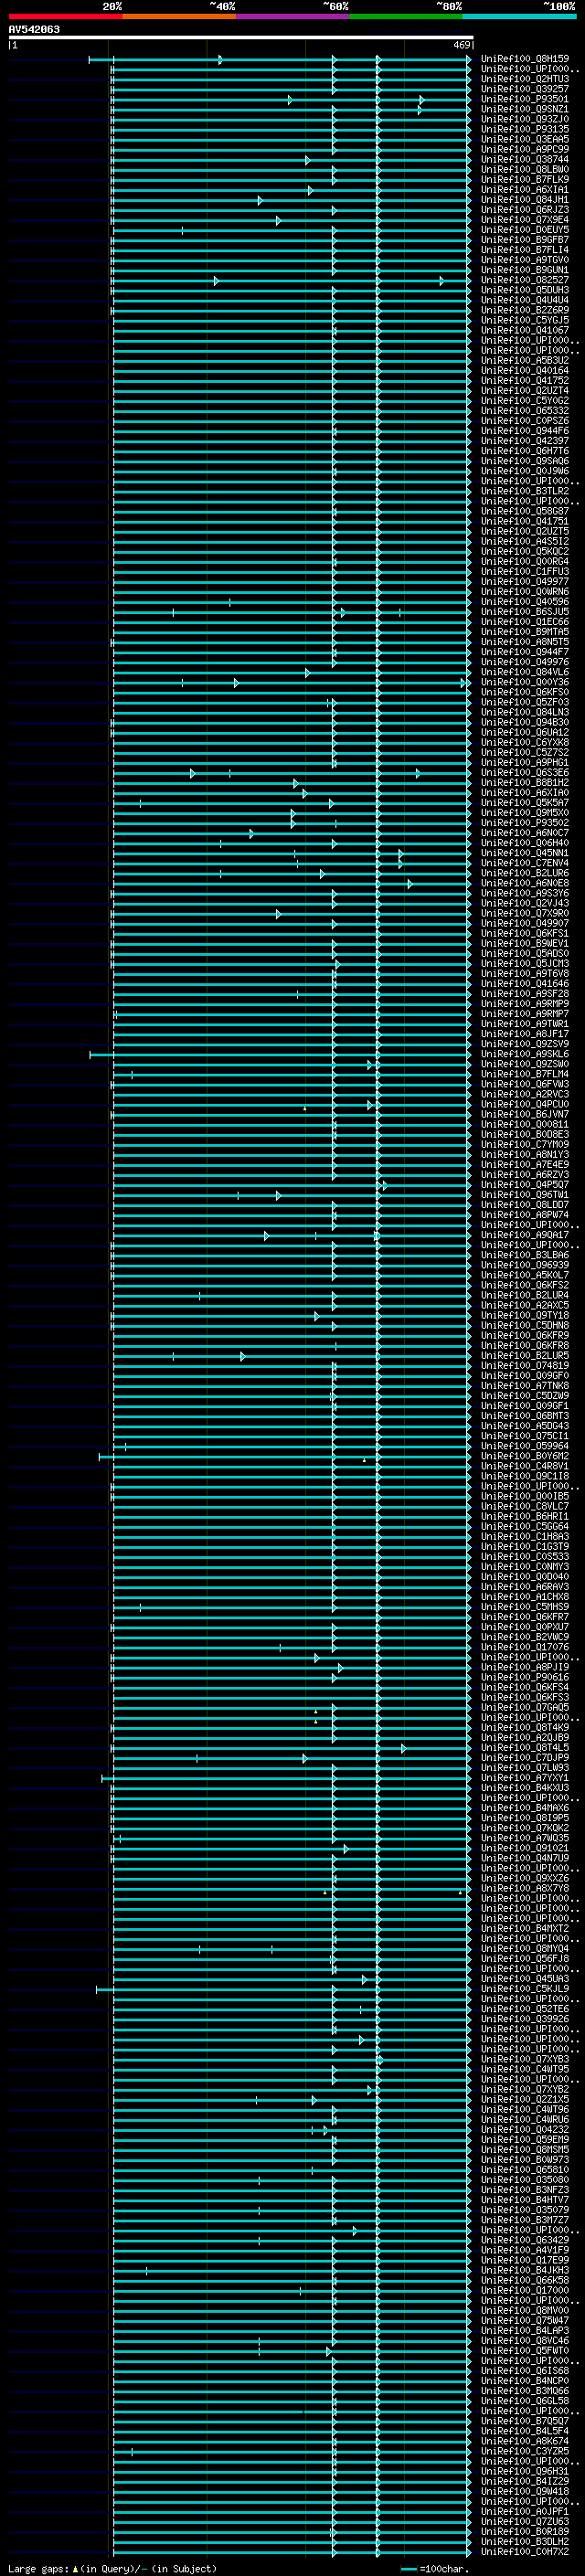Click the 'Large gaps' legend text
The image size is (585, 2576).
(x=38, y=2569)
